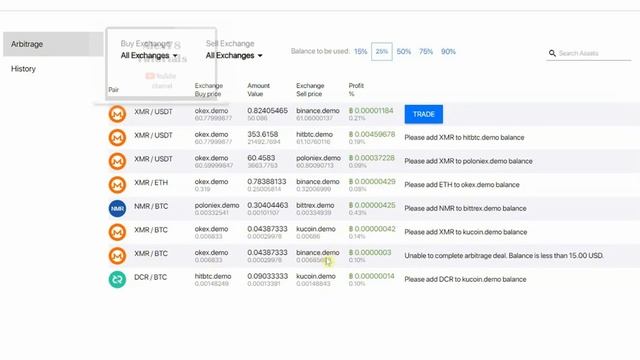Click the Monero icon in the XMR / ETH row
The width and height of the screenshot is (640, 360).
click(x=117, y=185)
